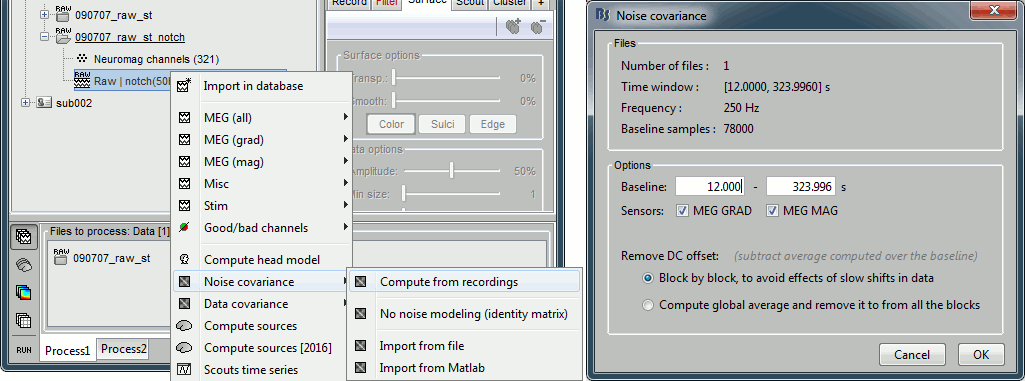Click the Baseline start time field
This screenshot has height=381, width=1025.
coord(710,187)
